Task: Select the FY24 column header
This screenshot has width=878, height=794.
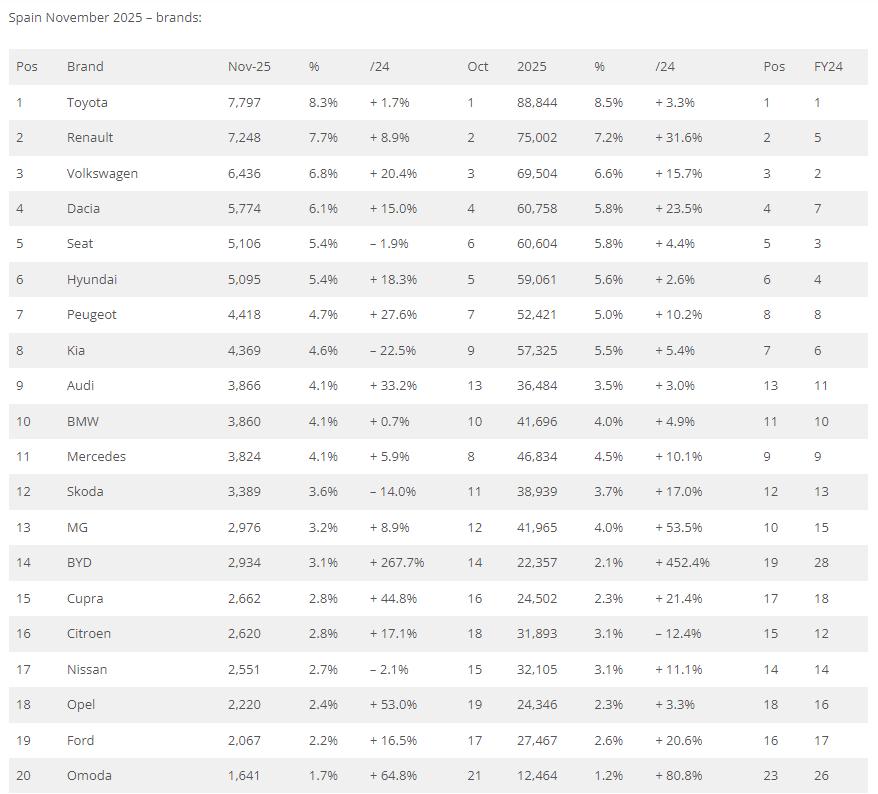Action: pyautogui.click(x=828, y=67)
